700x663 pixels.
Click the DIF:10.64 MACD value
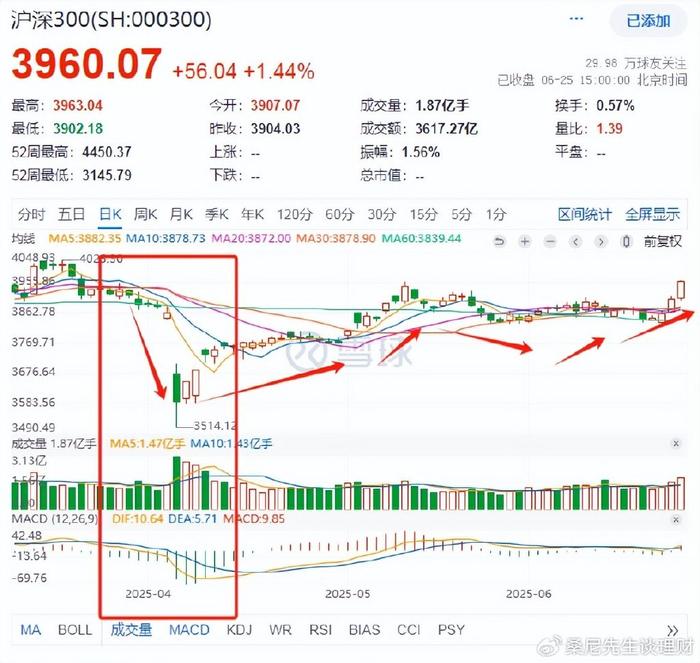click(x=137, y=519)
